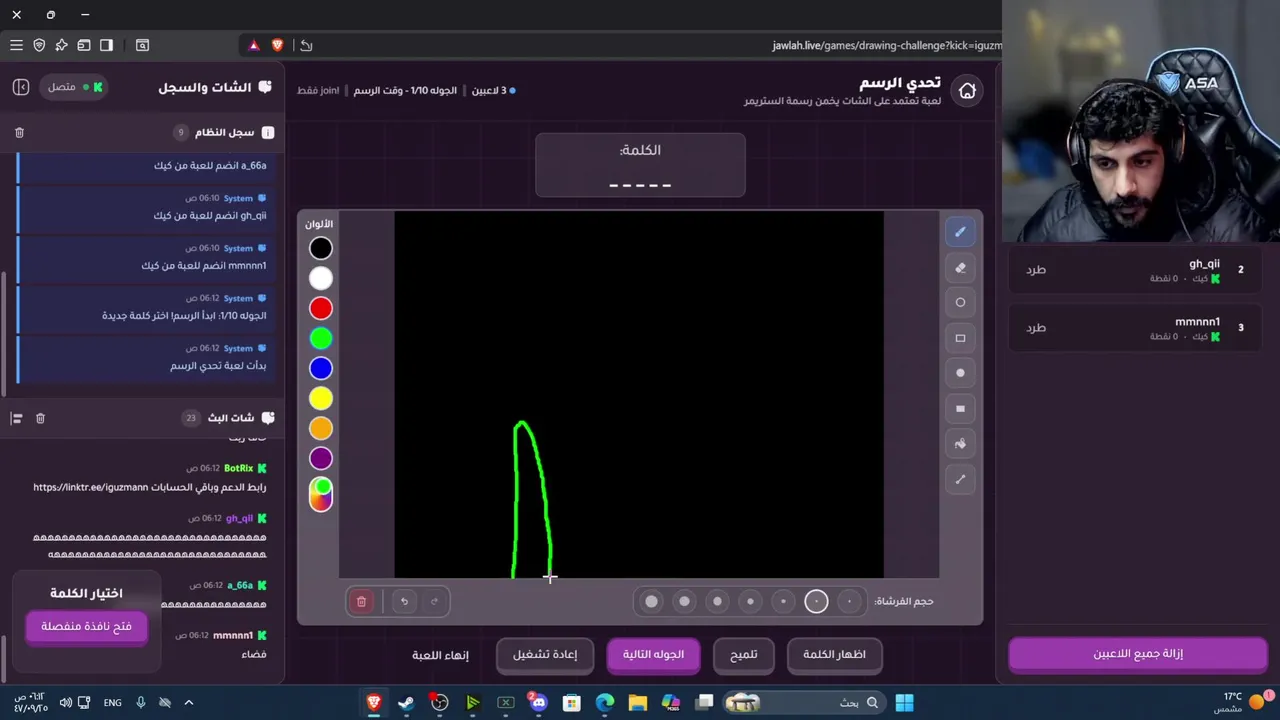This screenshot has width=1280, height=720.
Task: Select the hollow rectangle shape tool
Action: 960,338
